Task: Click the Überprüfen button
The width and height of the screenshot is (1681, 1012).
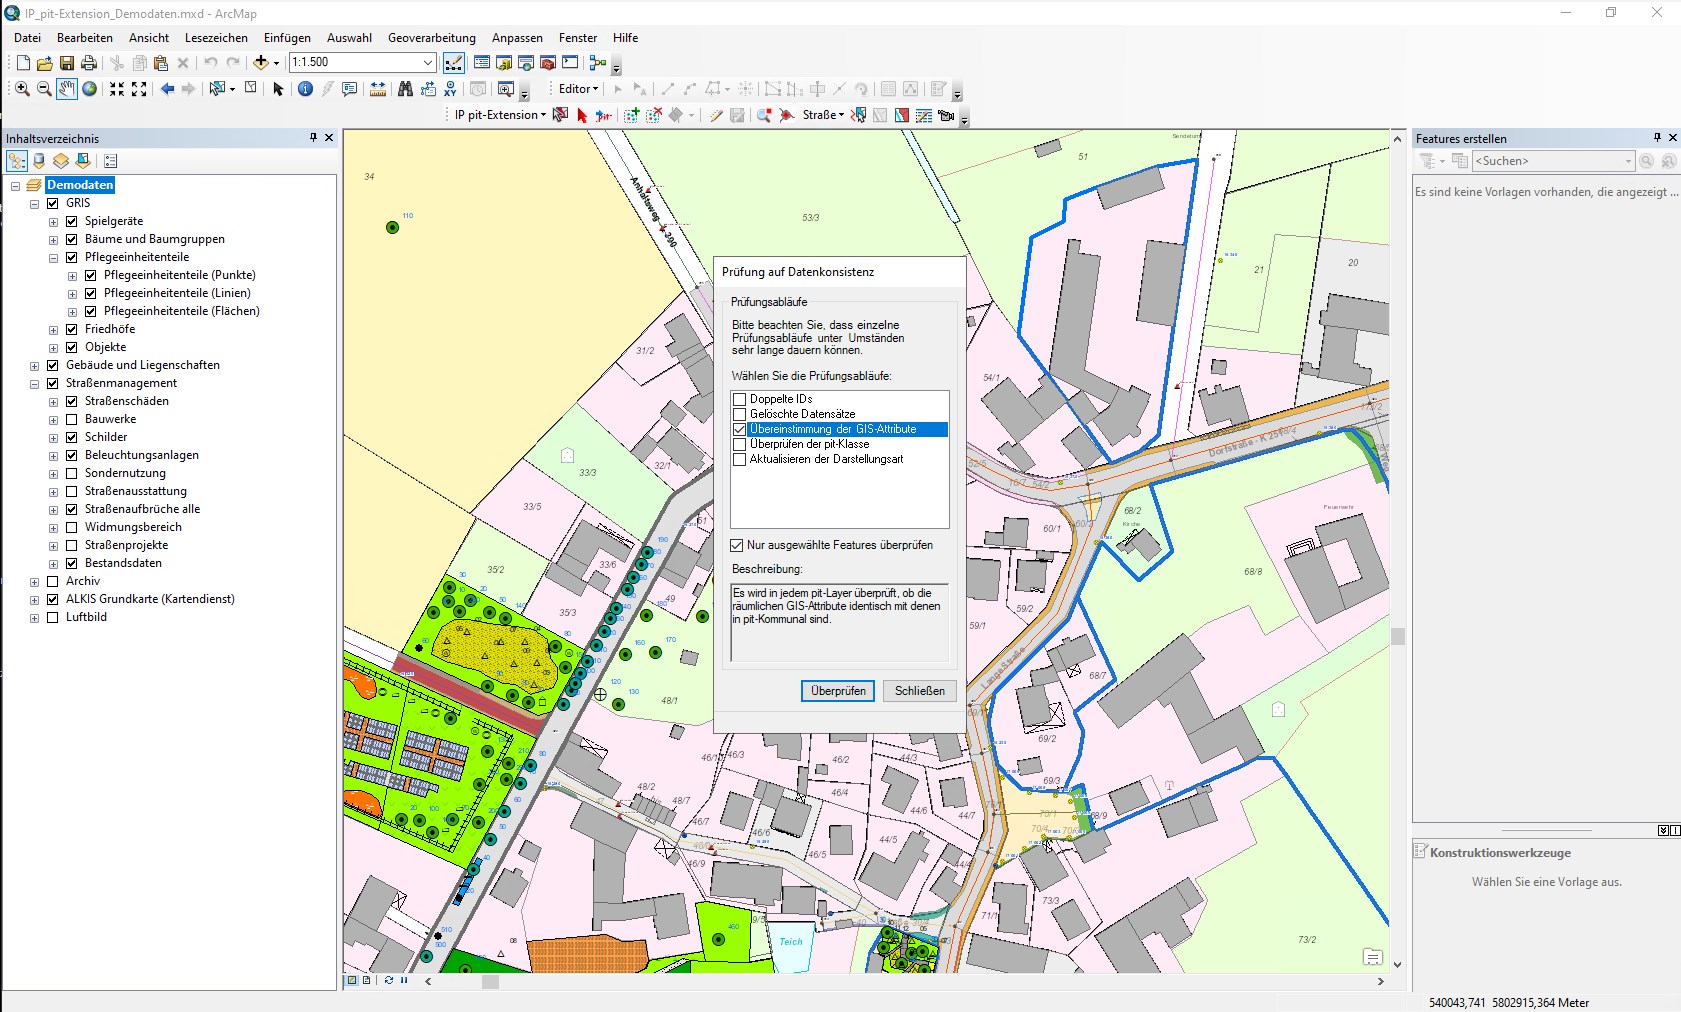Action: [838, 691]
